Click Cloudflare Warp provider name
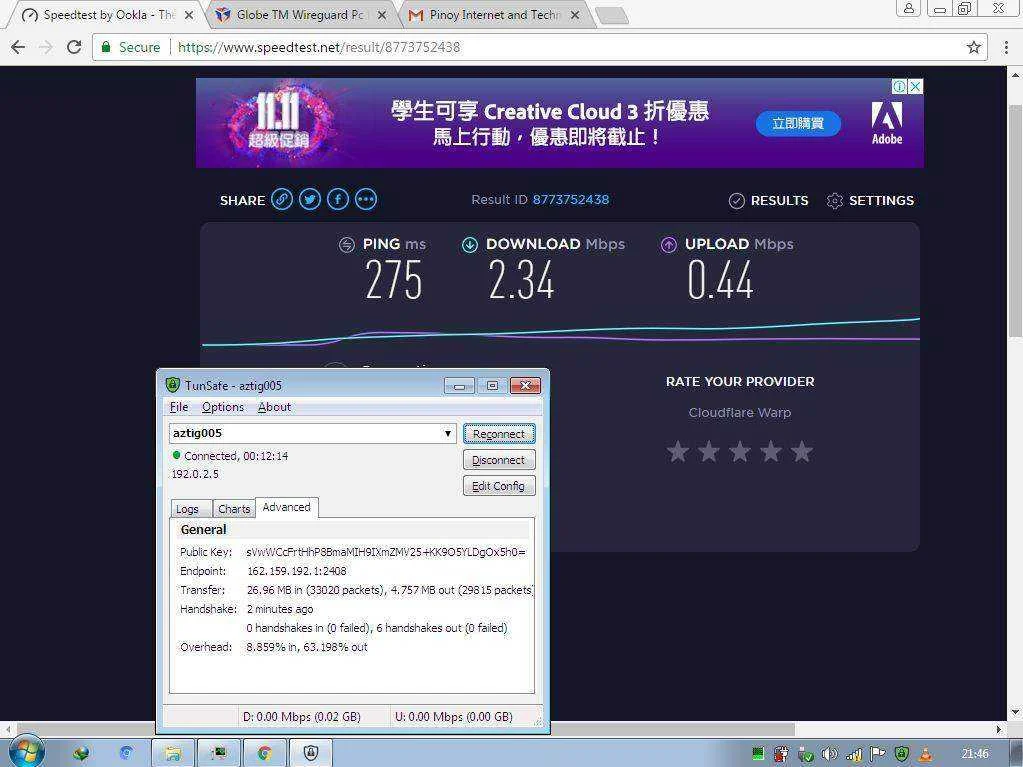The width and height of the screenshot is (1023, 767). pyautogui.click(x=740, y=413)
